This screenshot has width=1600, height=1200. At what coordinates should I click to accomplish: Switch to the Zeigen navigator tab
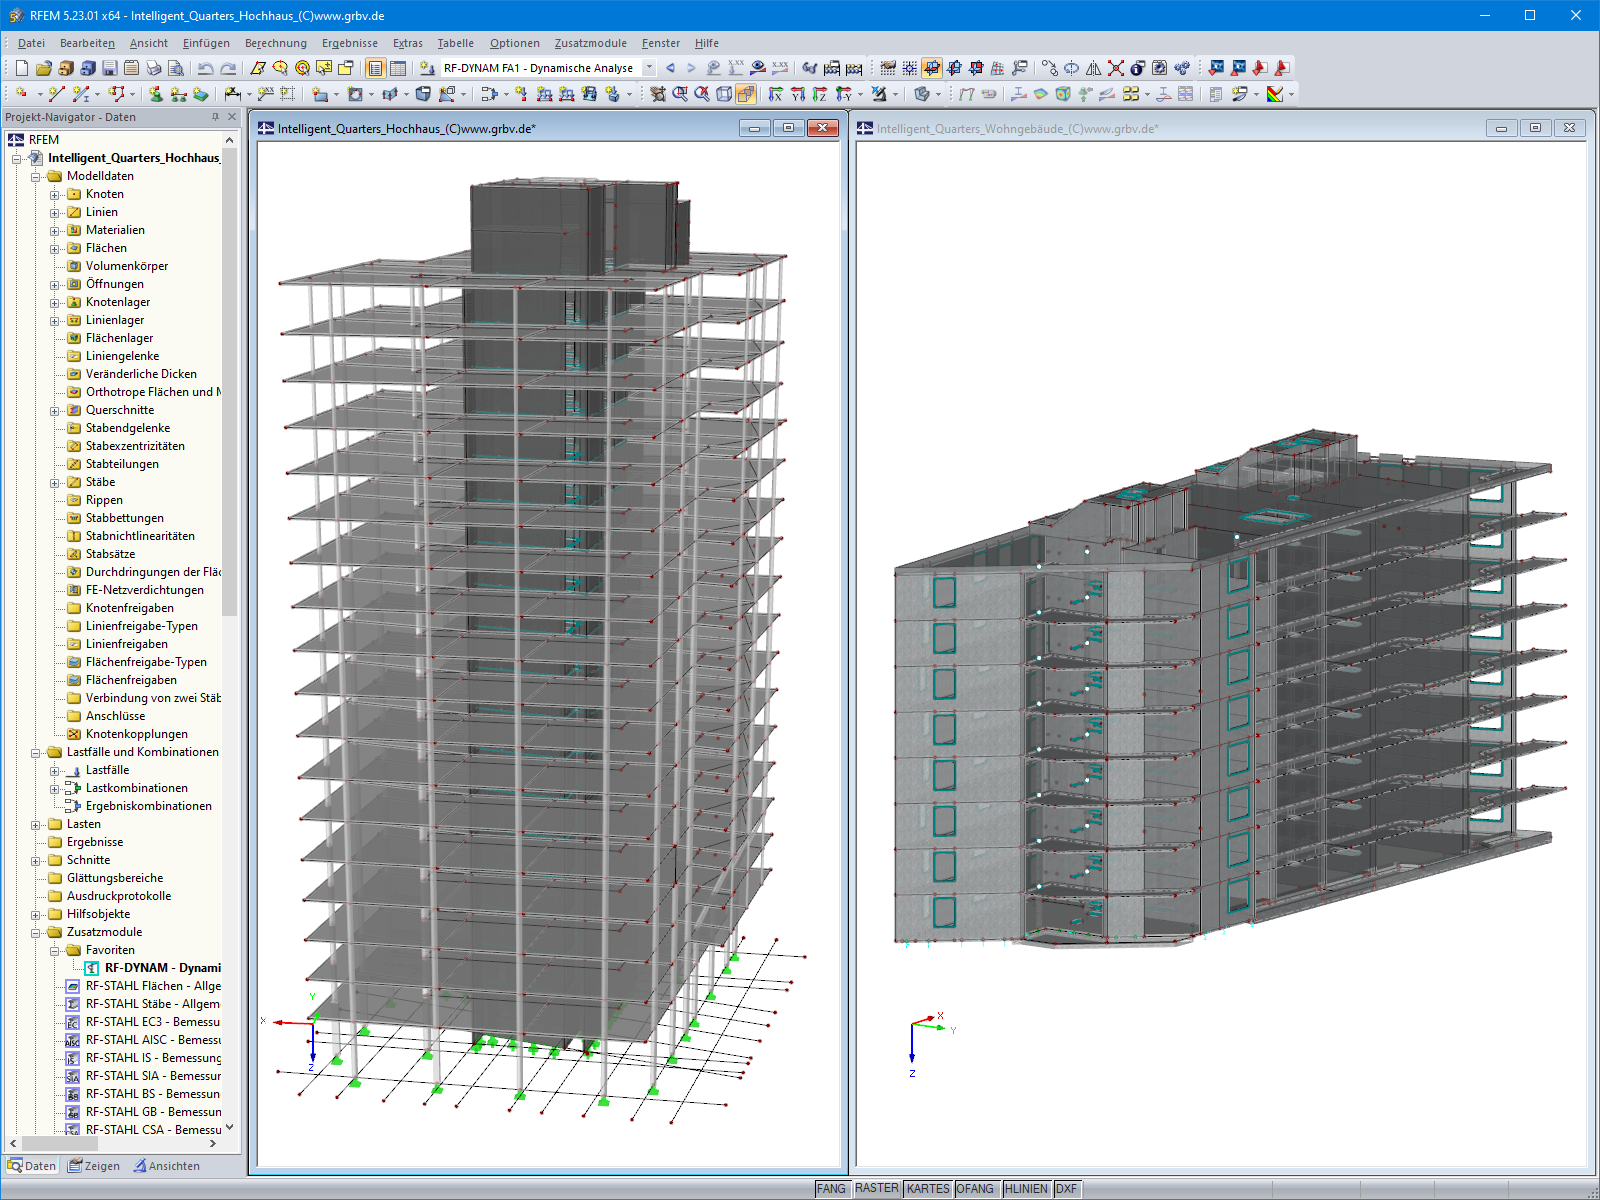coord(93,1166)
